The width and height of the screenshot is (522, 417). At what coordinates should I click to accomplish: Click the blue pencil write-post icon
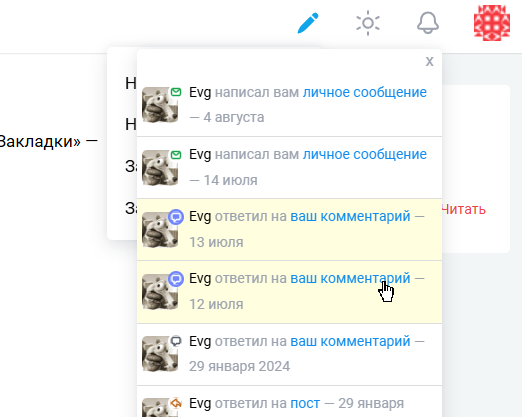pos(308,23)
